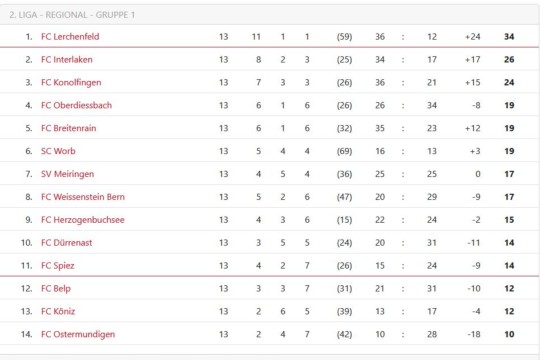Click FC Lerchenfeld's 34 points value
Screen dimensions: 540x360
(509, 37)
